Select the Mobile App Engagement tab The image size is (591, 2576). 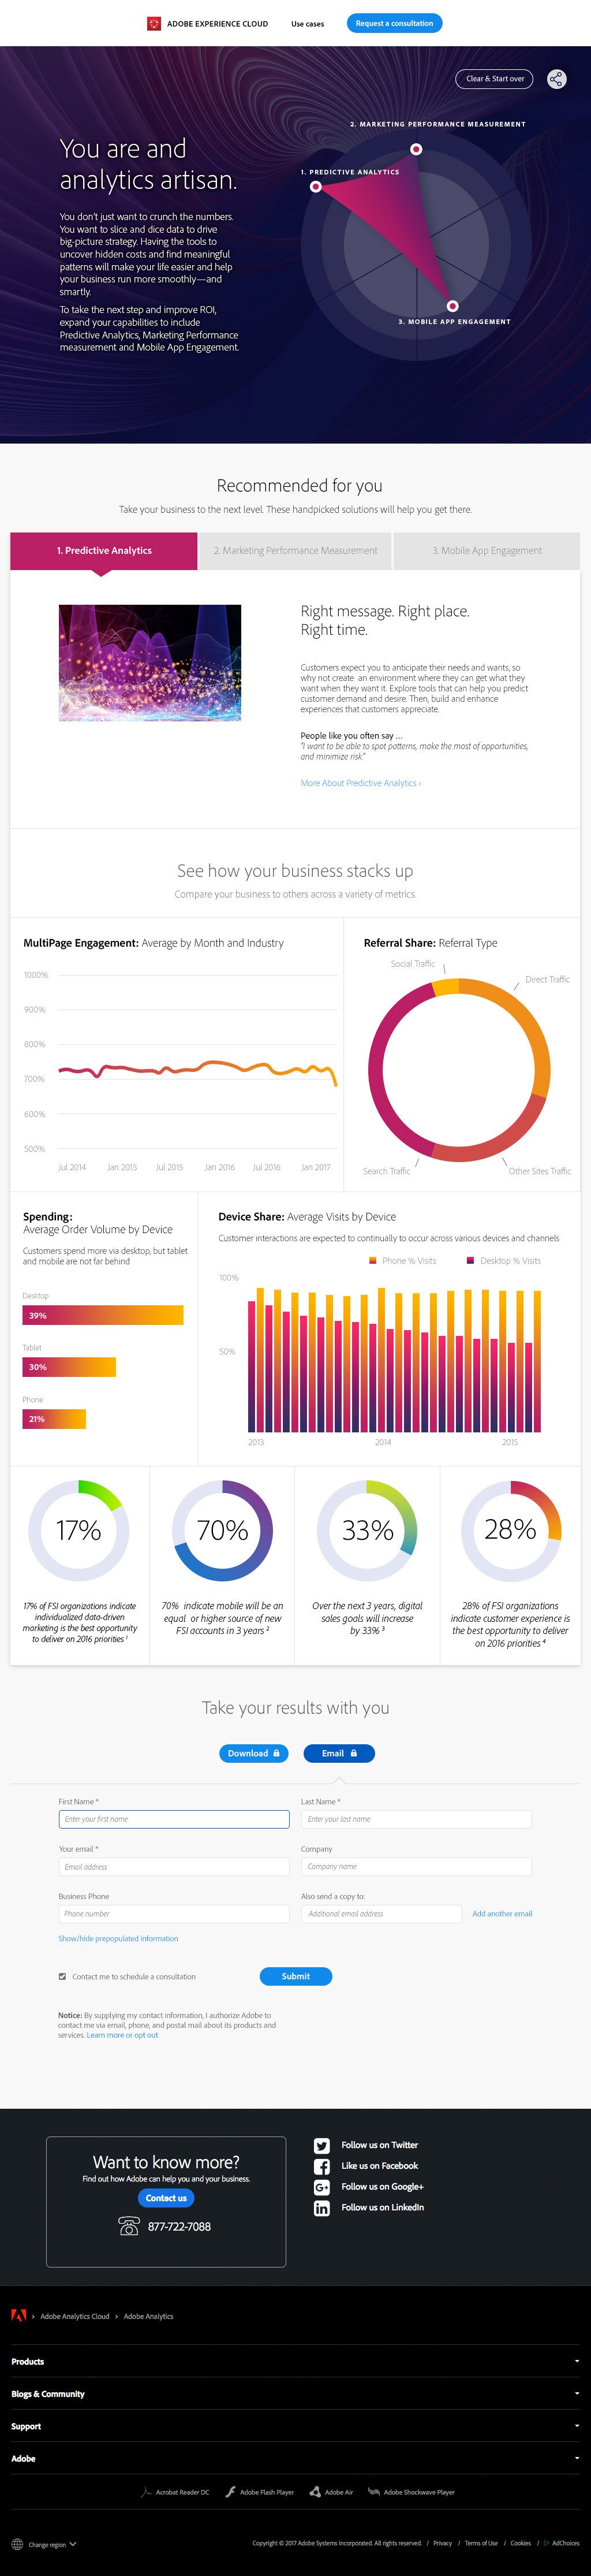coord(487,551)
